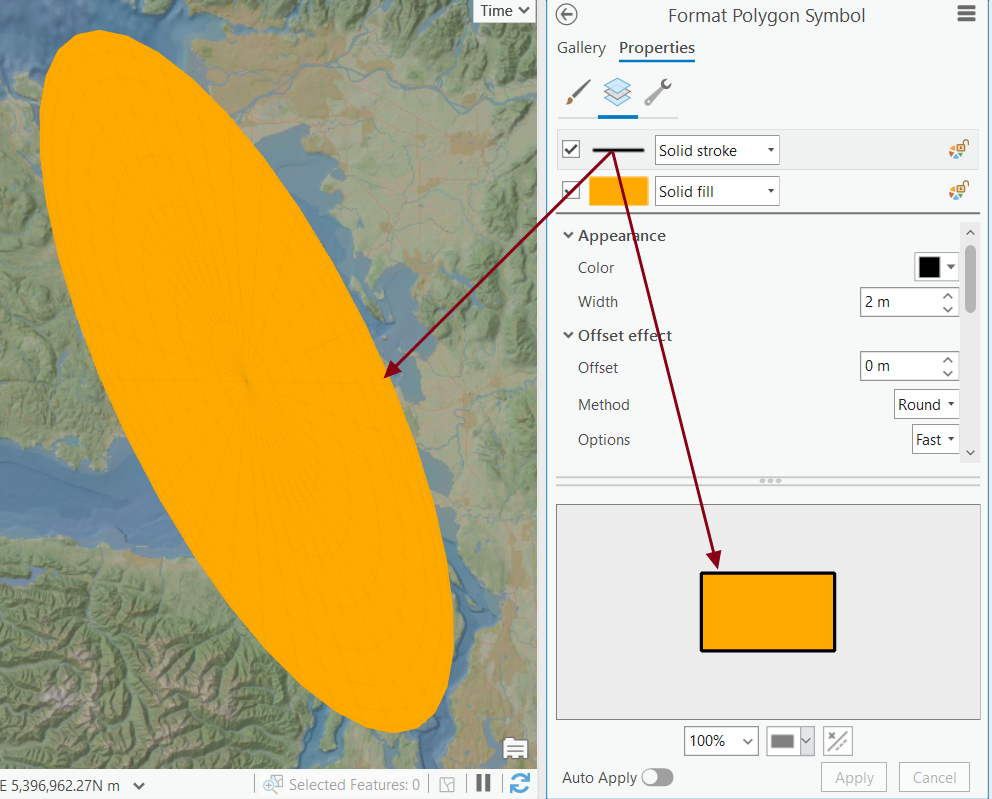Uncheck the Solid stroke layer checkbox
Viewport: 992px width, 799px height.
571,149
